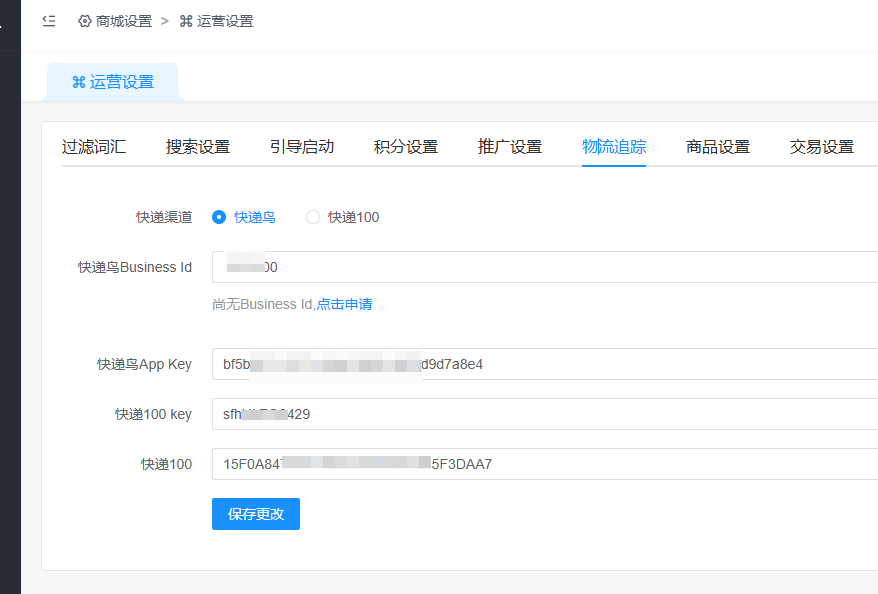Viewport: 878px width, 594px height.
Task: Switch to the 积分设置 tab
Action: [406, 147]
